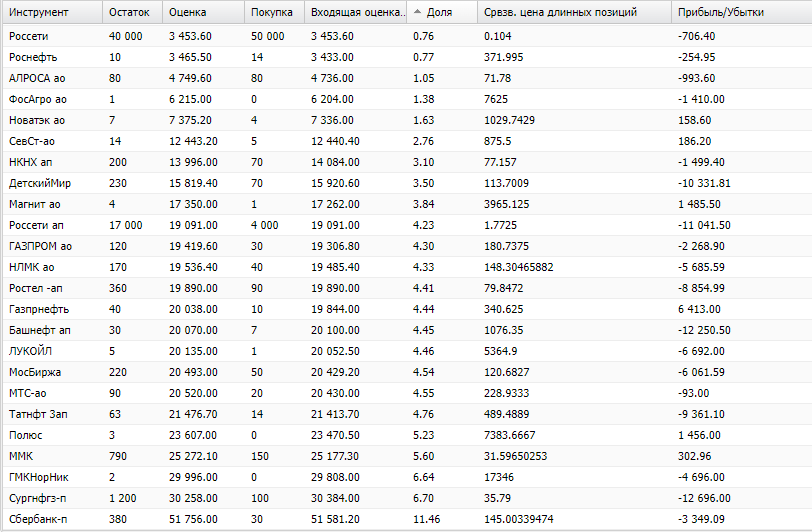Image resolution: width=812 pixels, height=532 pixels.
Task: Sort table by Оценка header
Action: point(204,12)
